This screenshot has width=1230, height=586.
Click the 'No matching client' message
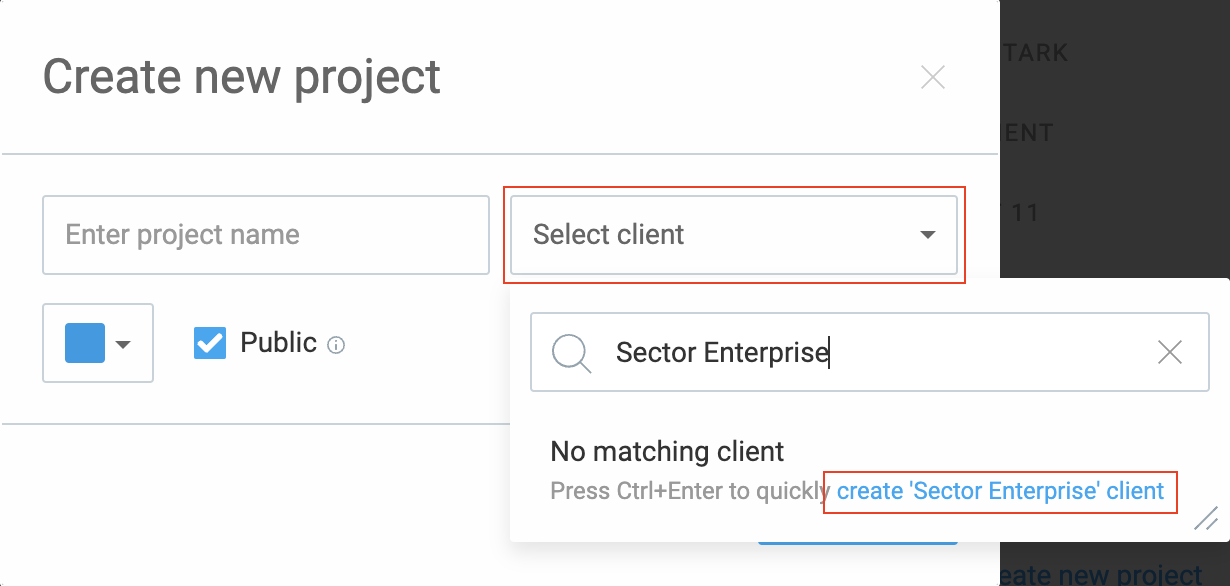point(667,451)
